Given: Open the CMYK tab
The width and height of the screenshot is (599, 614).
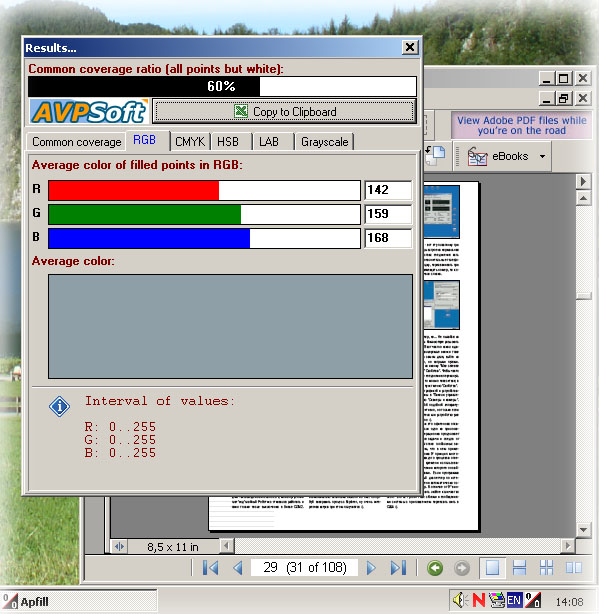Looking at the screenshot, I should coord(190,142).
